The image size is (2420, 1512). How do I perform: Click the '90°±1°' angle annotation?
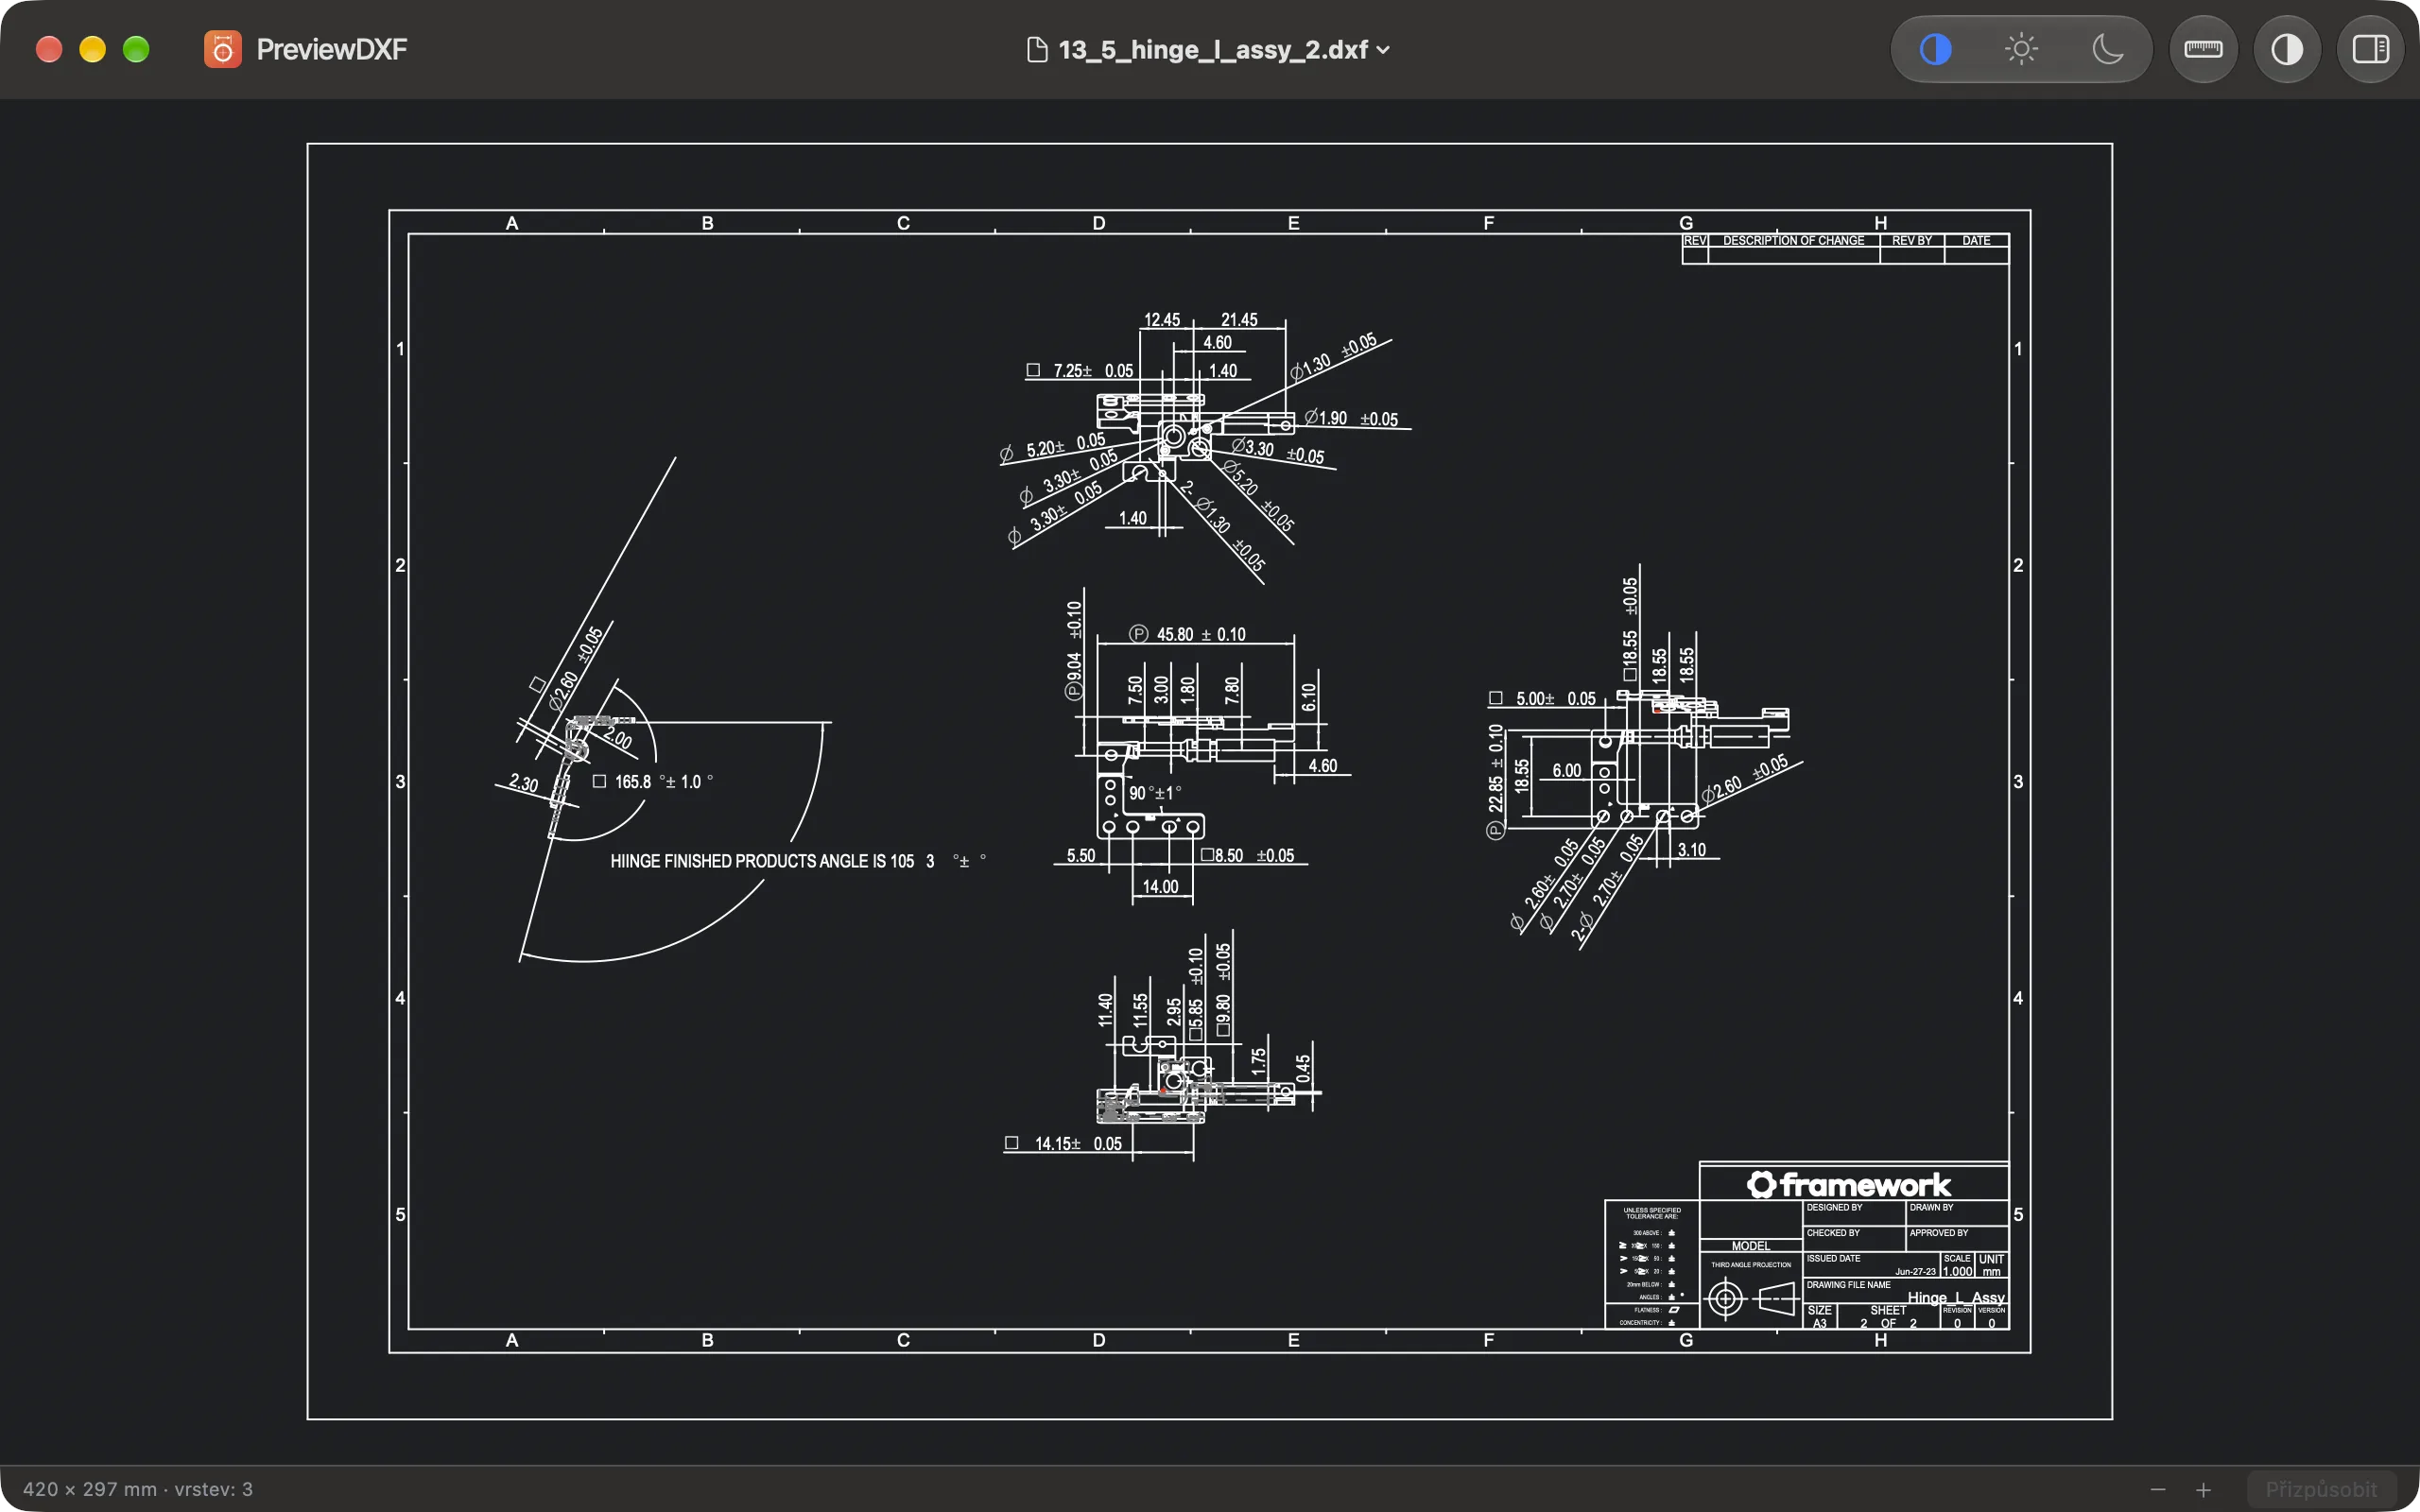1155,793
